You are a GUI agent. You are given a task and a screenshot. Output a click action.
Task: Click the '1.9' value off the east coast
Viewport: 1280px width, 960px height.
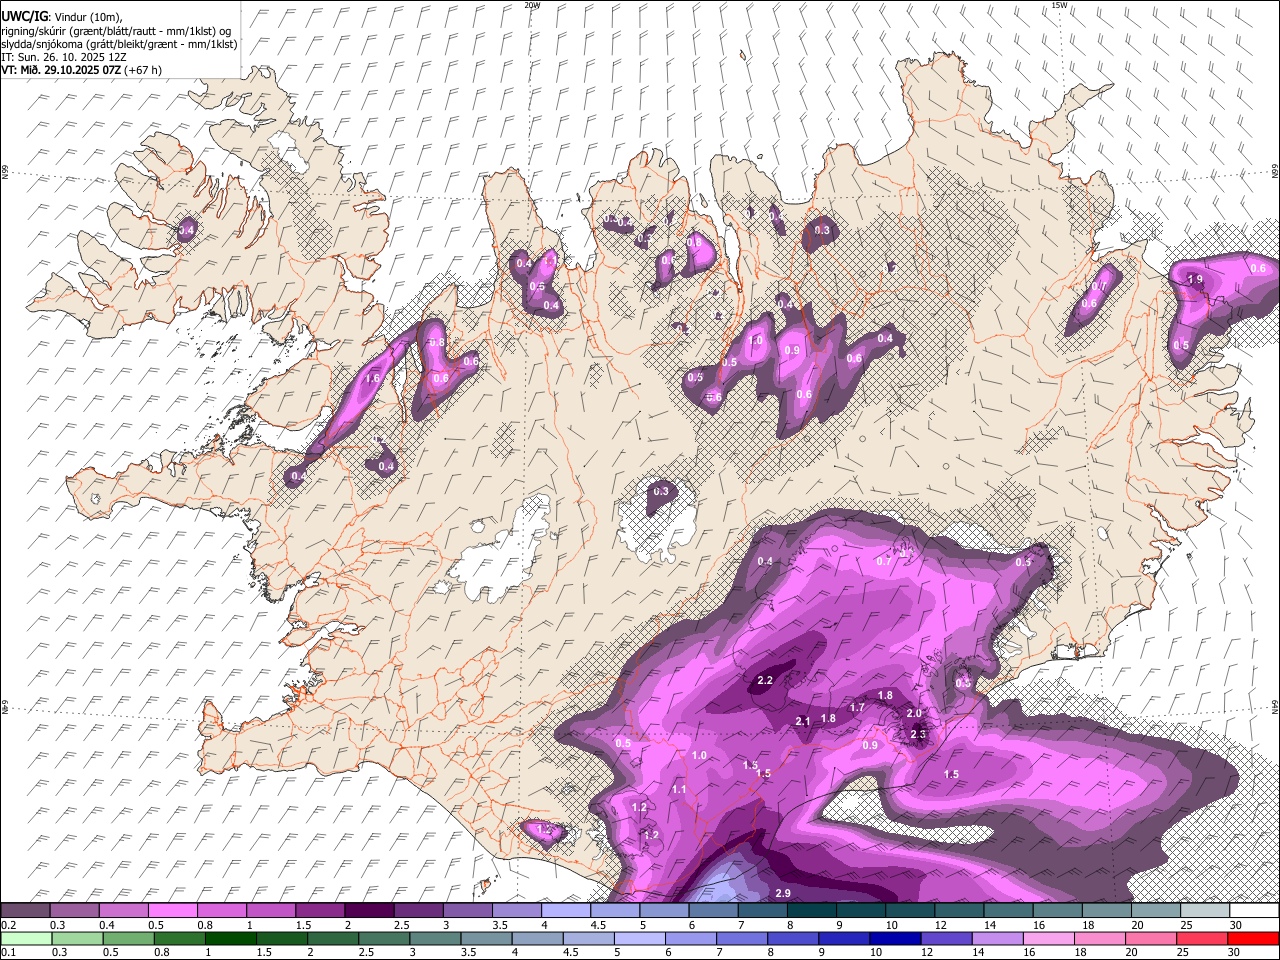1195,280
